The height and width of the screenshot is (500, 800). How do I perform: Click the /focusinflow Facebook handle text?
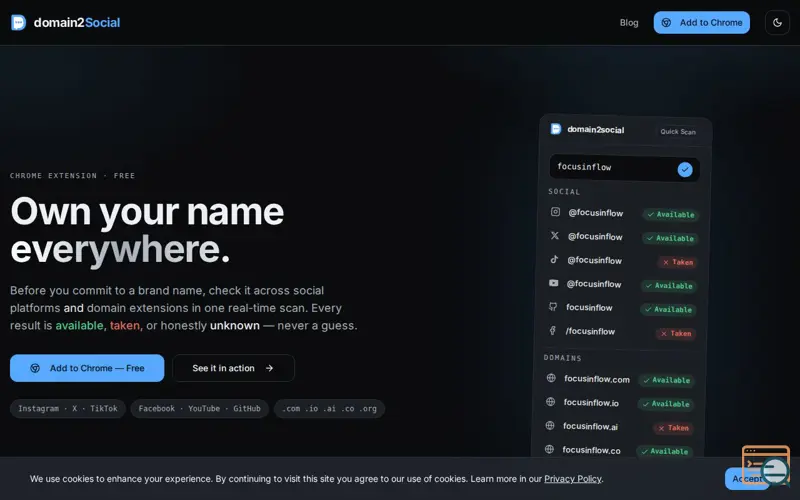click(x=590, y=332)
